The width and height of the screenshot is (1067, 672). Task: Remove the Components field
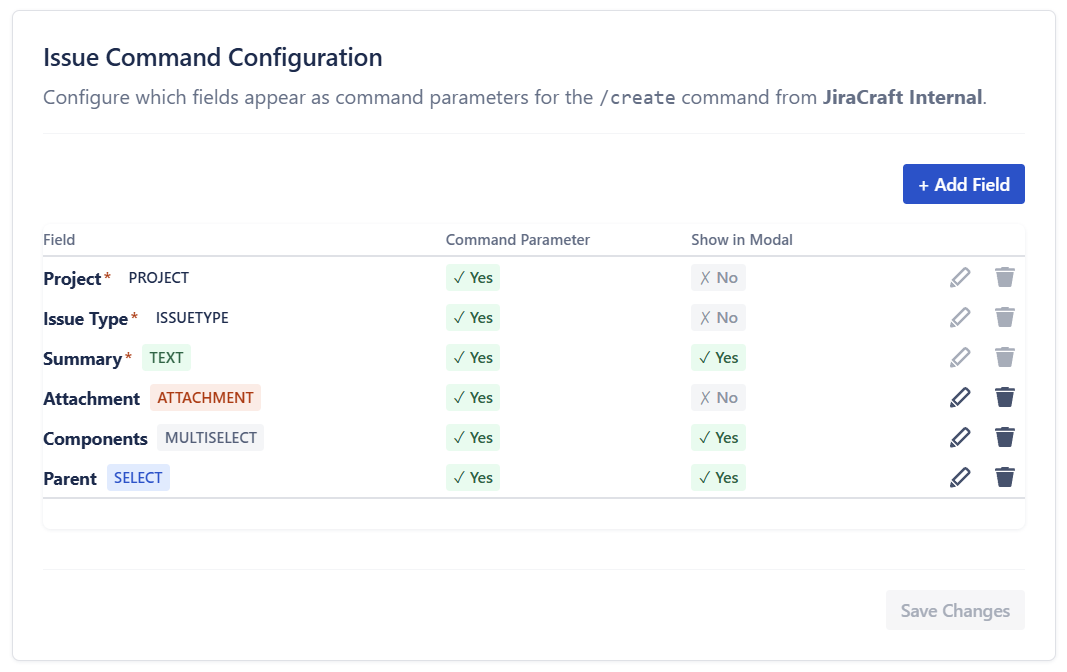click(x=1004, y=438)
